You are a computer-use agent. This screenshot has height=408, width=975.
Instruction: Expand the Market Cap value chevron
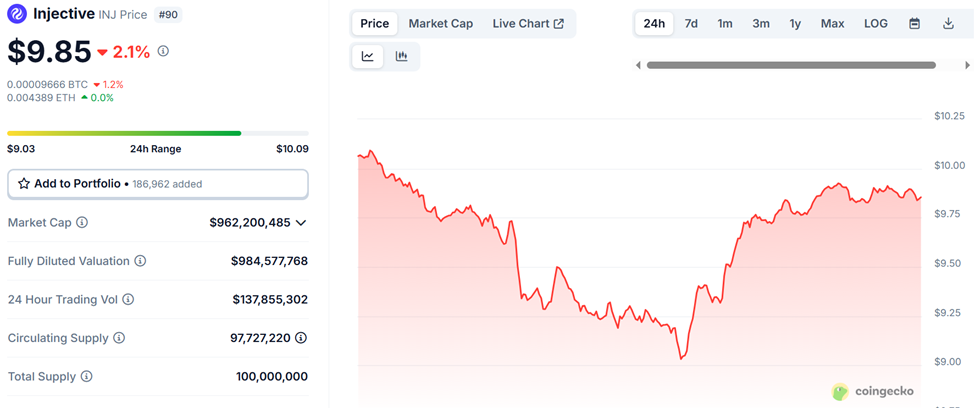(301, 223)
